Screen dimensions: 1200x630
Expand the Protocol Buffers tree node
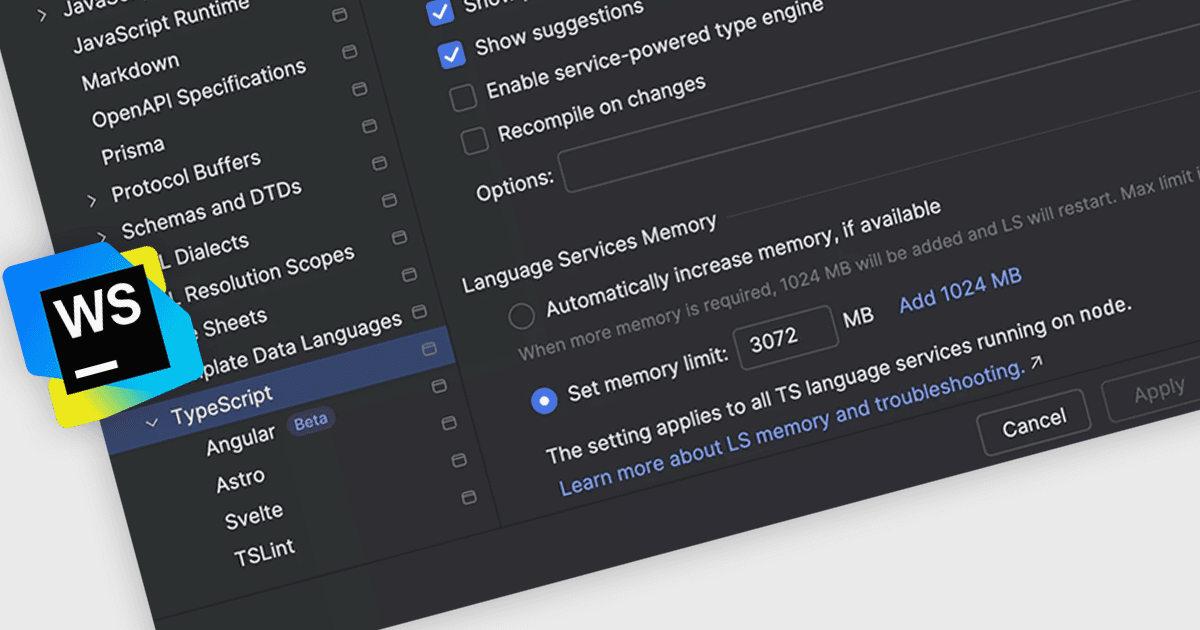(92, 200)
